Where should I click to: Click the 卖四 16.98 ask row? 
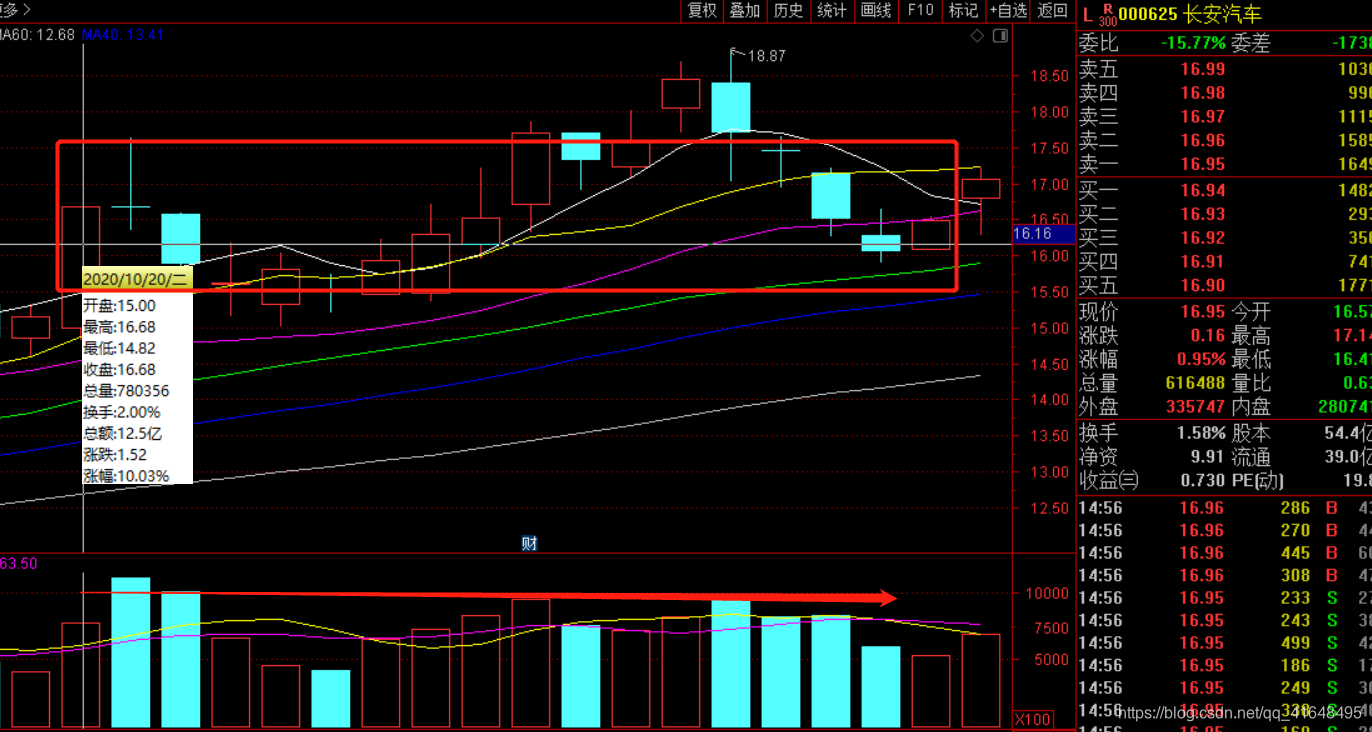click(x=1225, y=93)
